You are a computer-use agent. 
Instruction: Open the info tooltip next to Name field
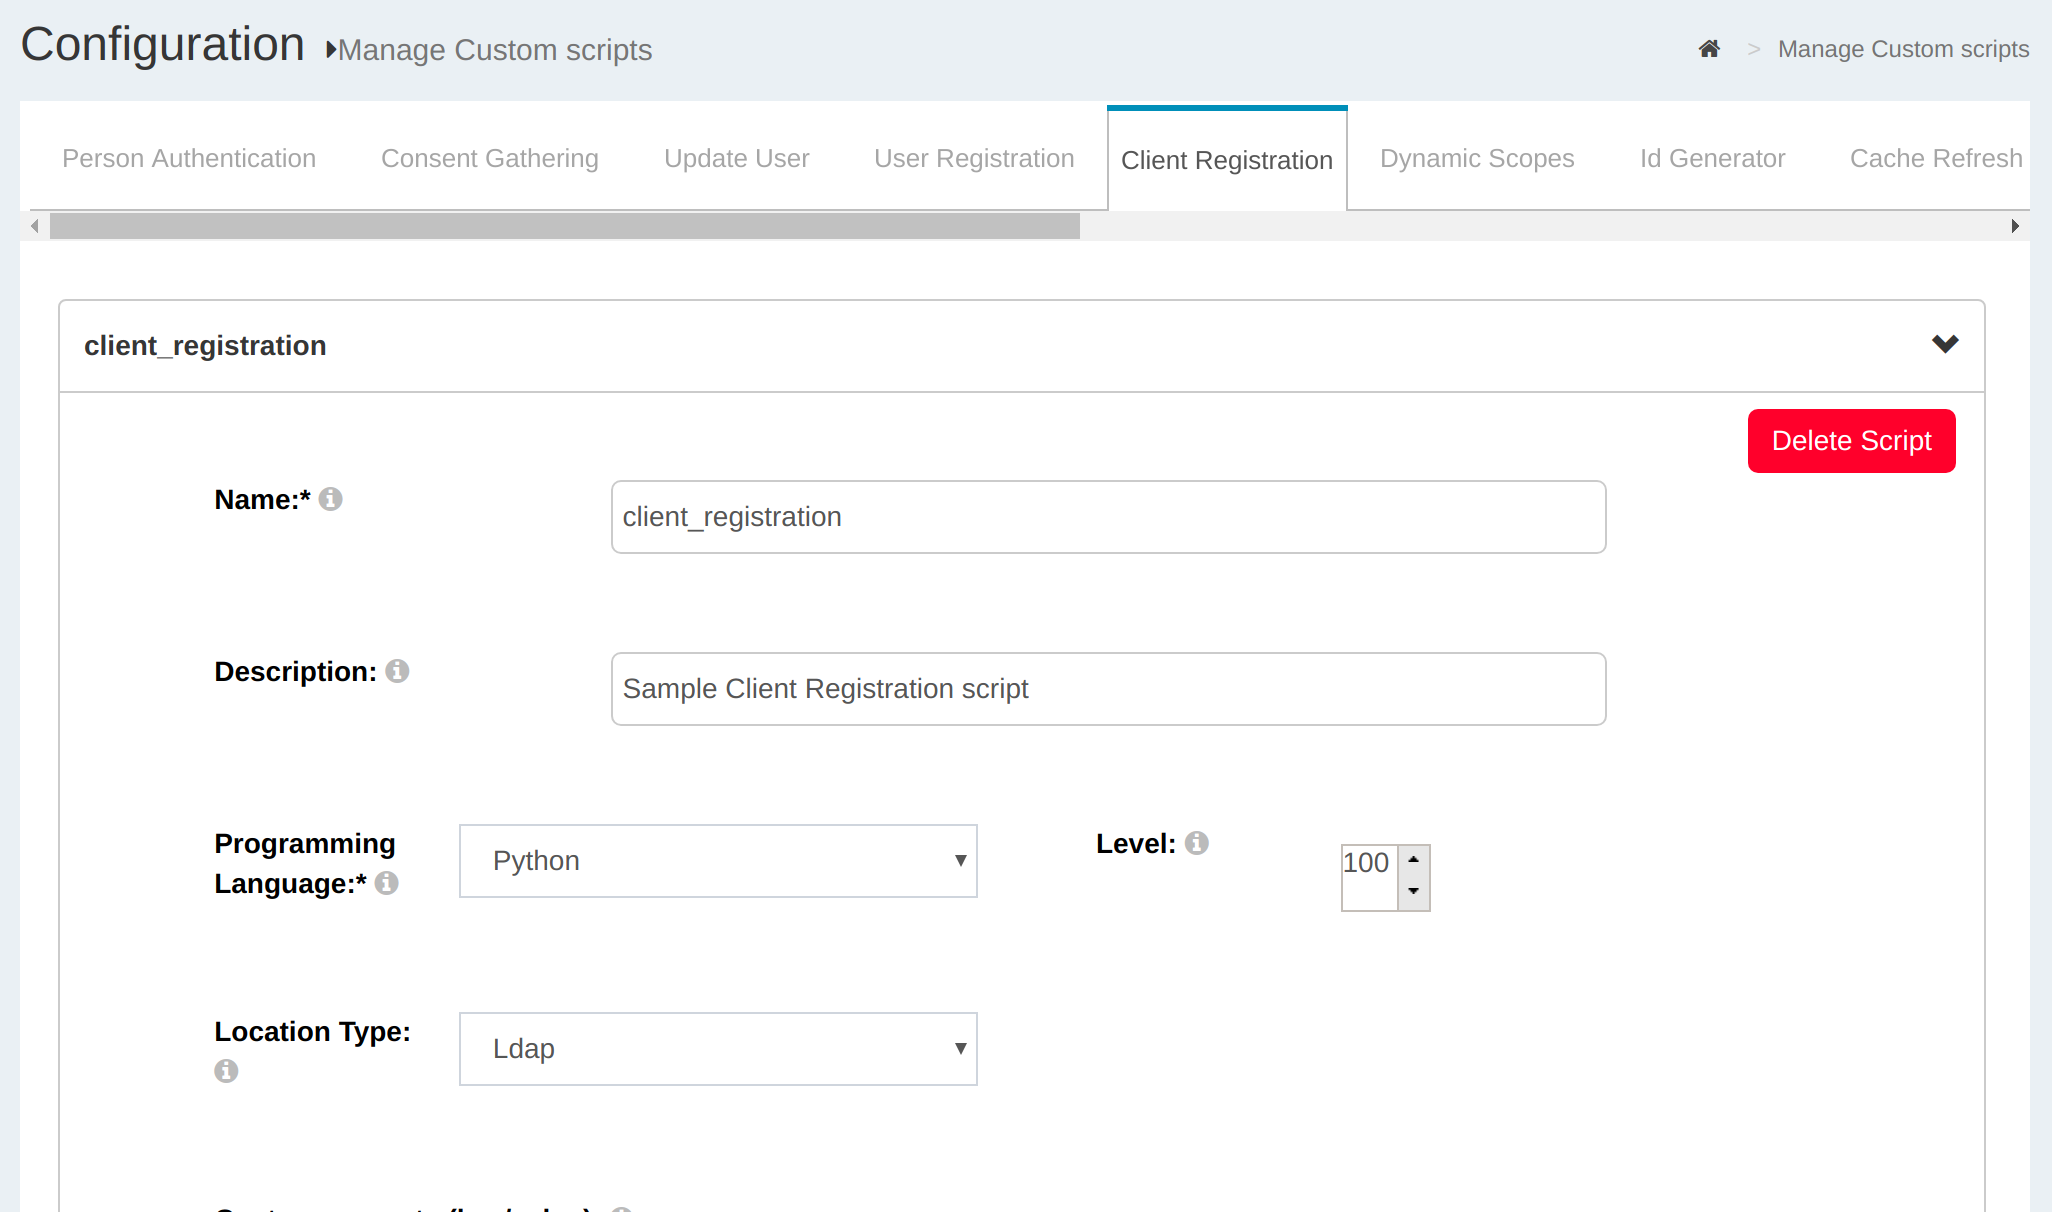(331, 500)
